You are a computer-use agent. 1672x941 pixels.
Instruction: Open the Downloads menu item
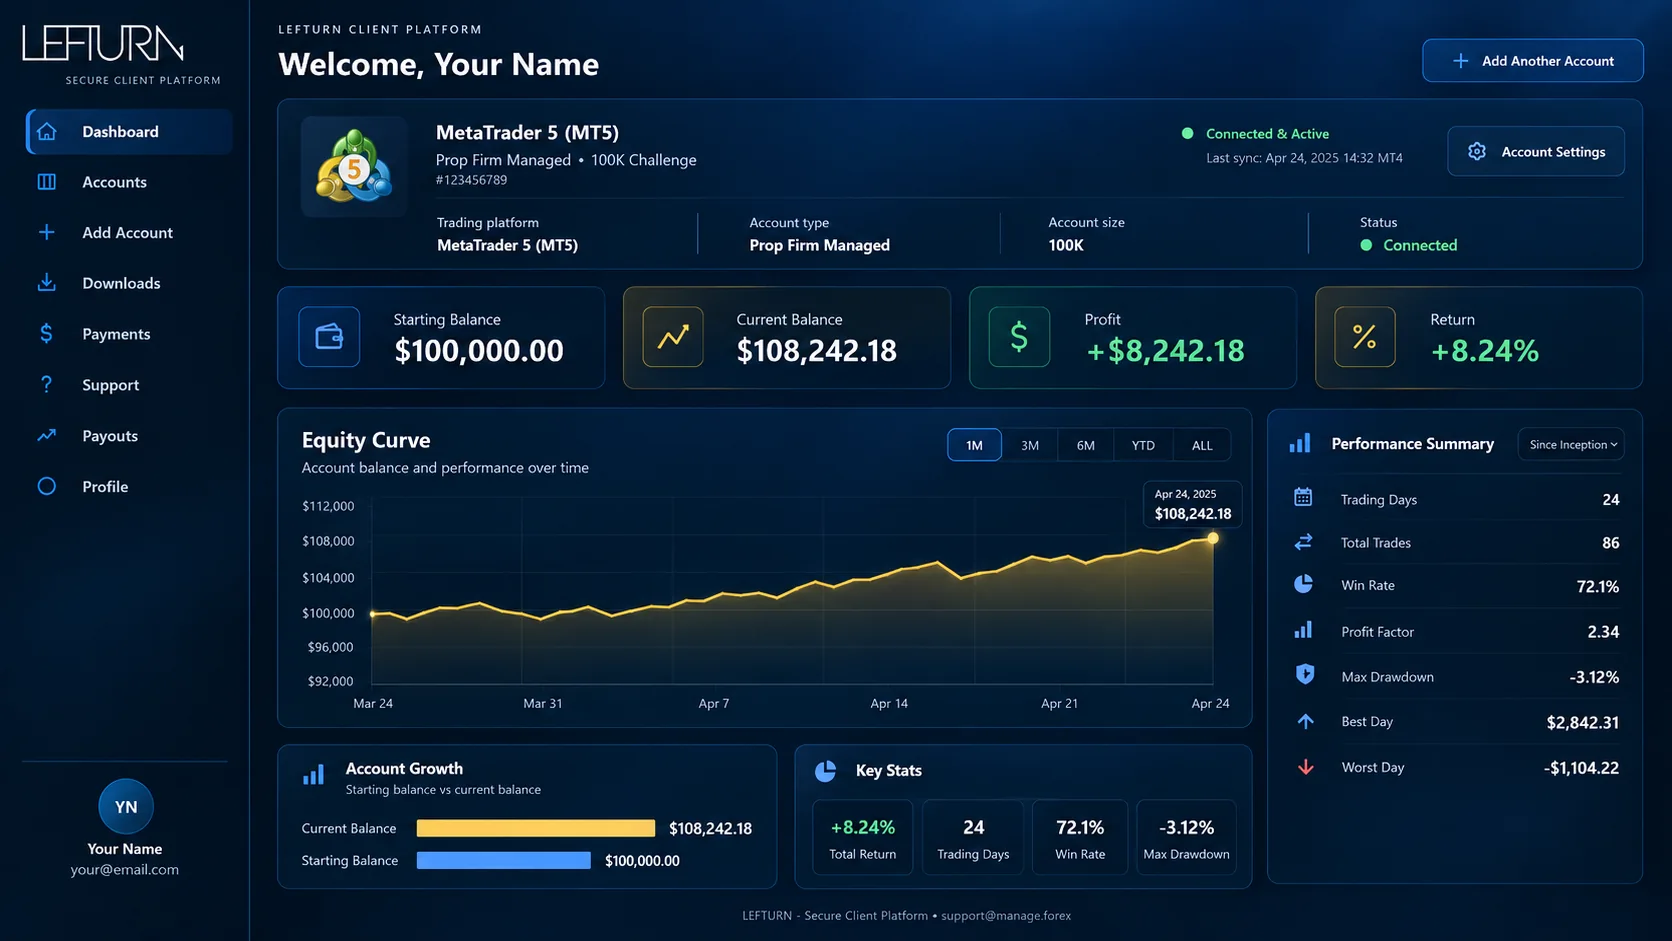[129, 283]
